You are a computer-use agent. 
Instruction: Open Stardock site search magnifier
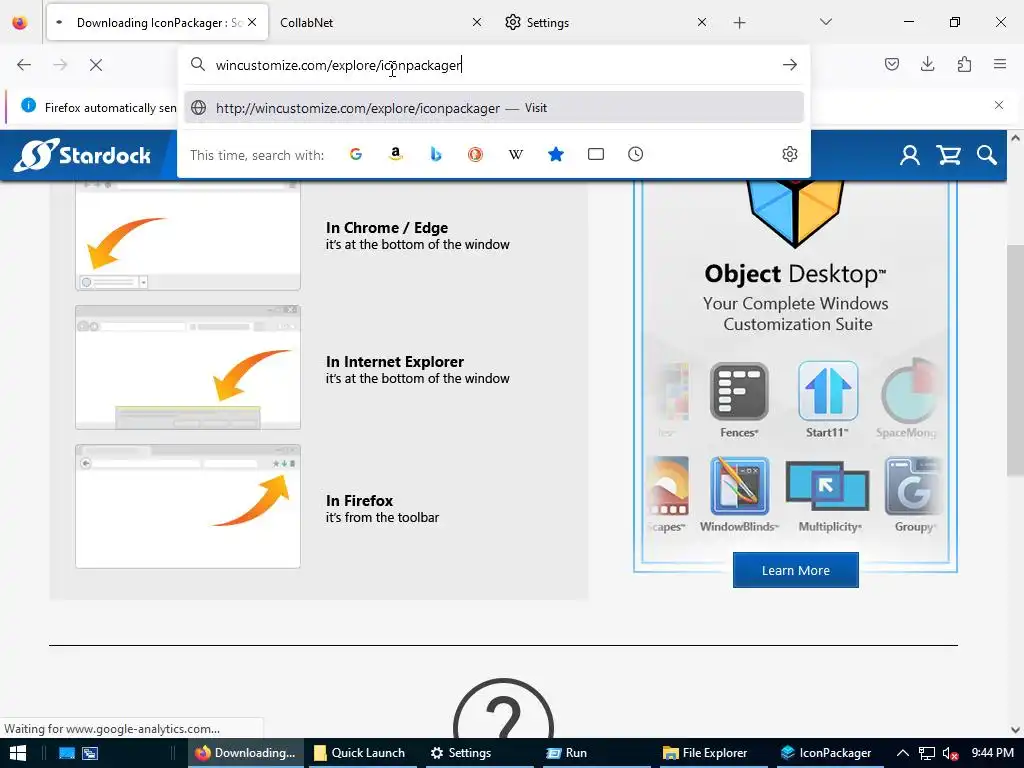(x=987, y=155)
